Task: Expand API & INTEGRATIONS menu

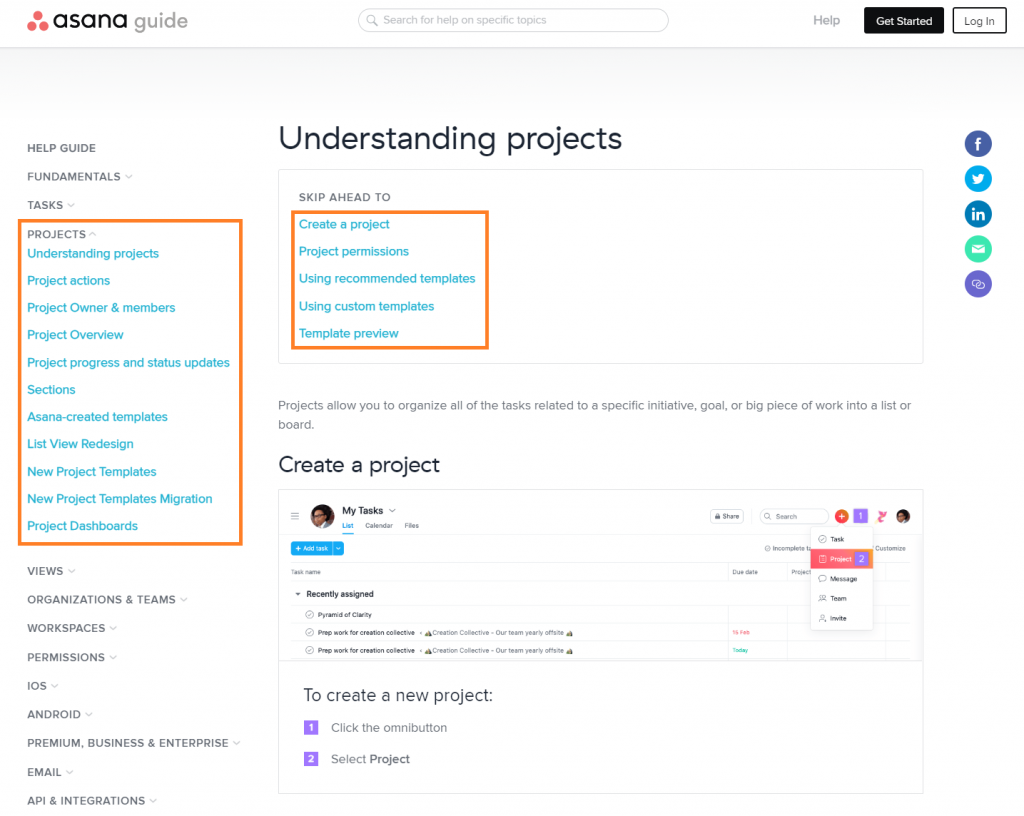Action: point(91,801)
